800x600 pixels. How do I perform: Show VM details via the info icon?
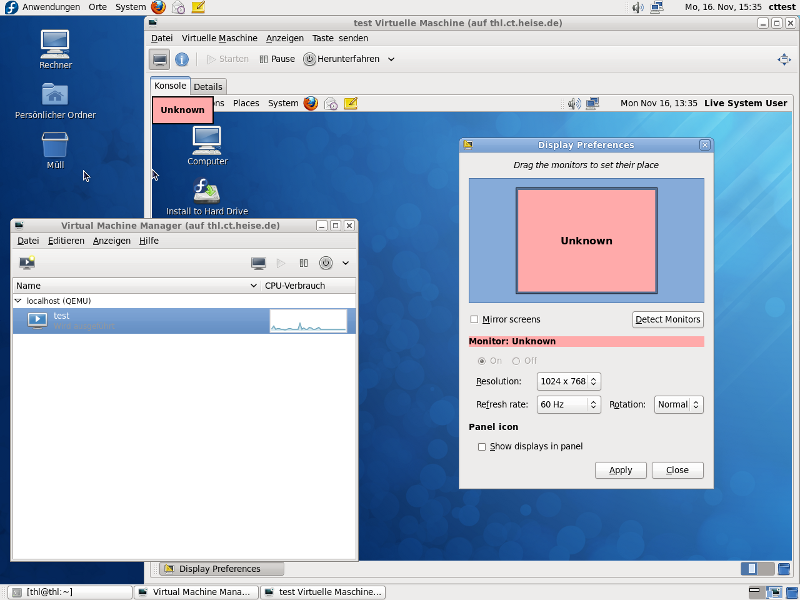click(182, 59)
